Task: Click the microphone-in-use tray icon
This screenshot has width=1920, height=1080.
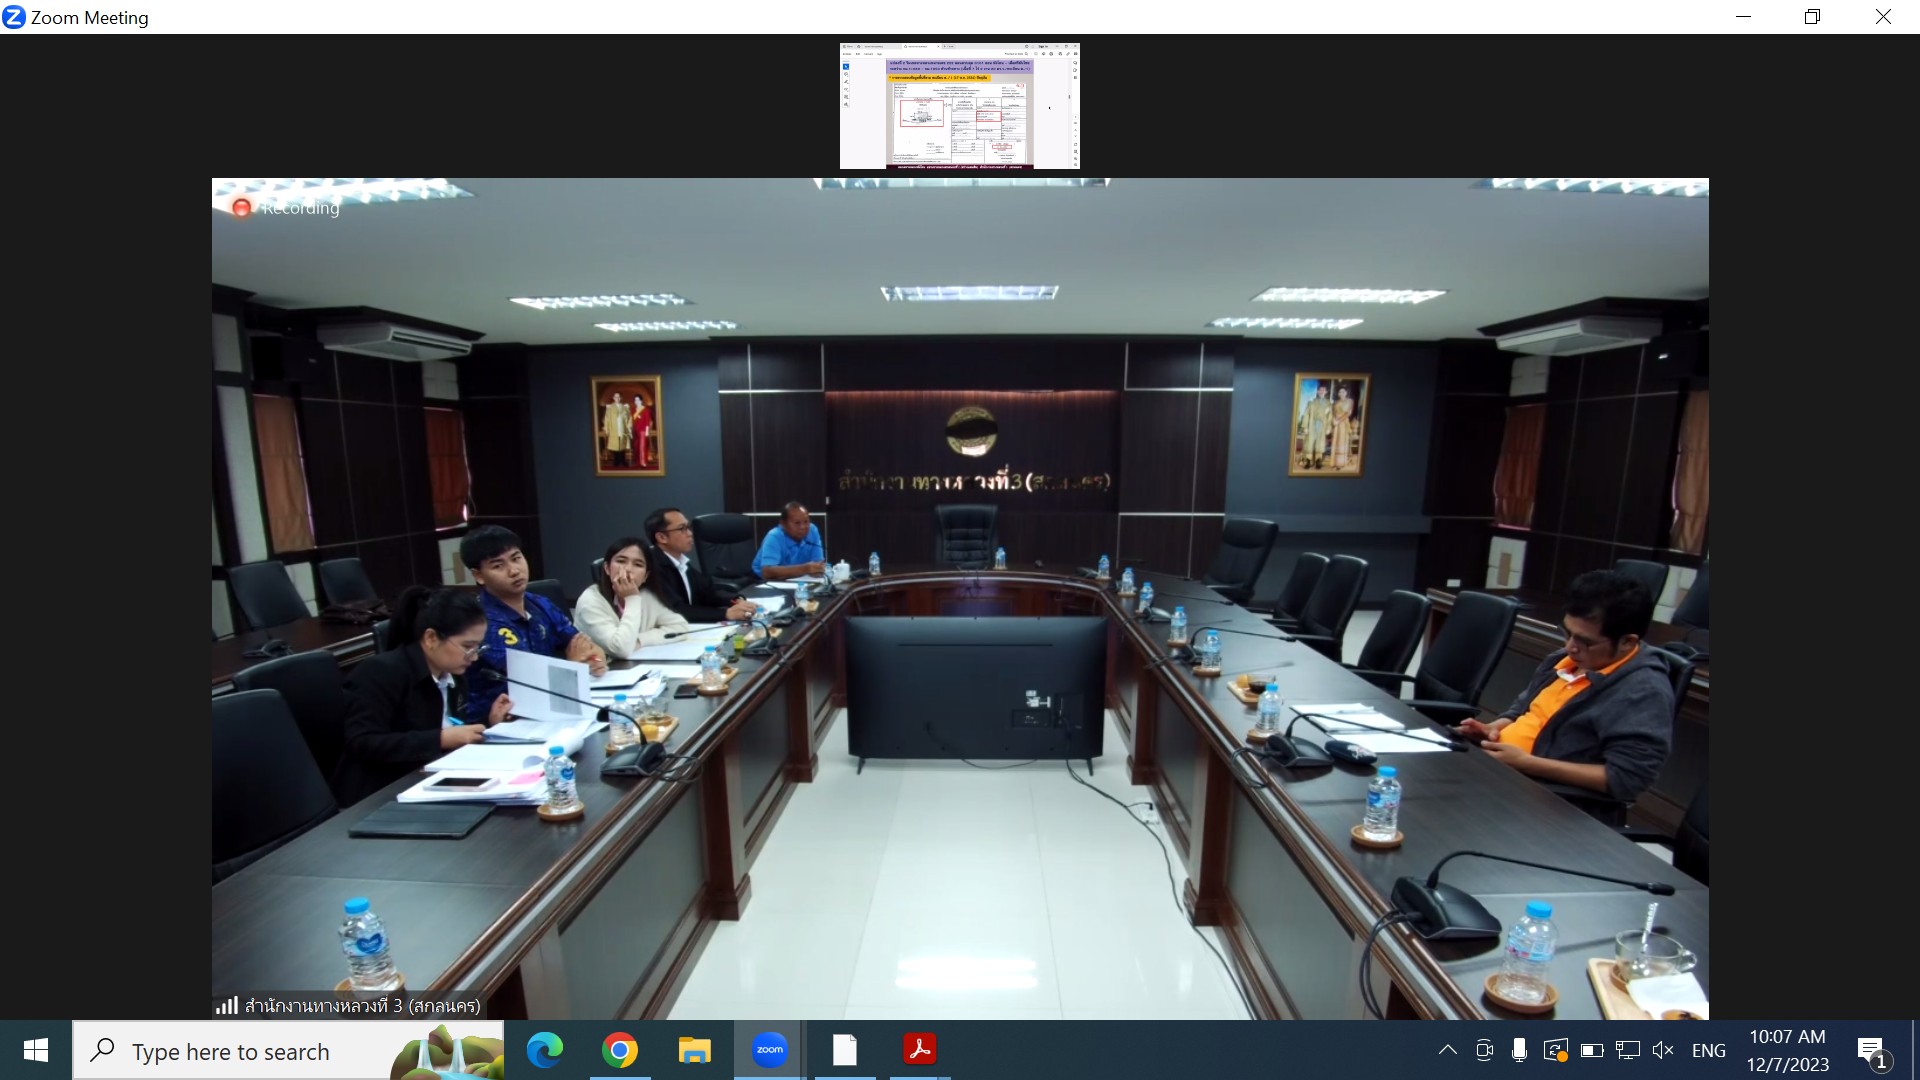Action: [x=1519, y=1050]
